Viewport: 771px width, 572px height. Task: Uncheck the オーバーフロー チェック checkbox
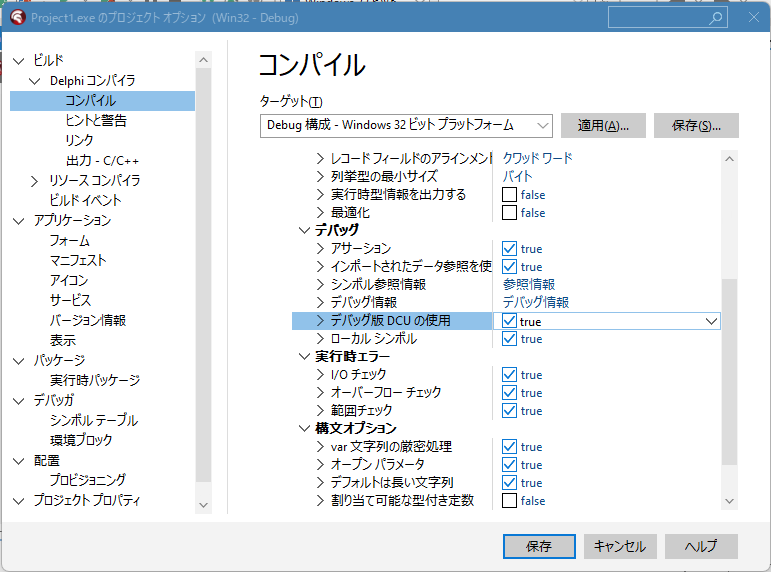click(x=510, y=393)
